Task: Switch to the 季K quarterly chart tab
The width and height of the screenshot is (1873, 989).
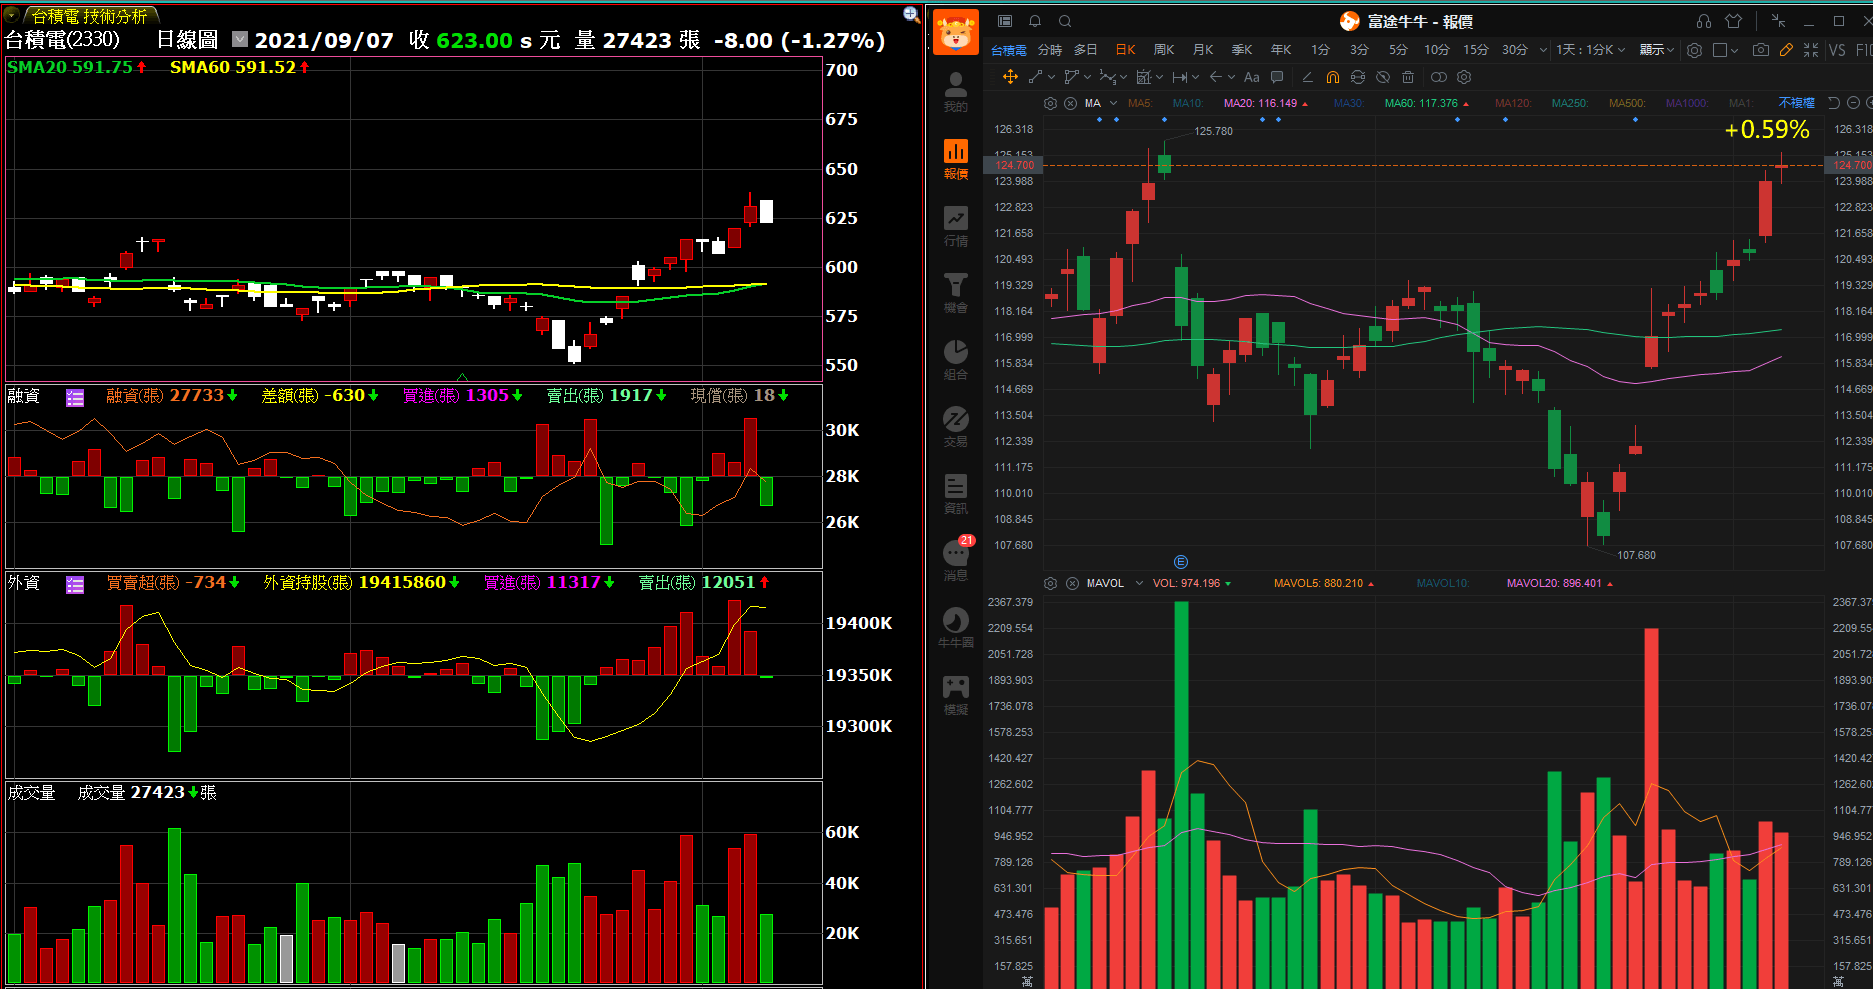Action: (x=1242, y=50)
